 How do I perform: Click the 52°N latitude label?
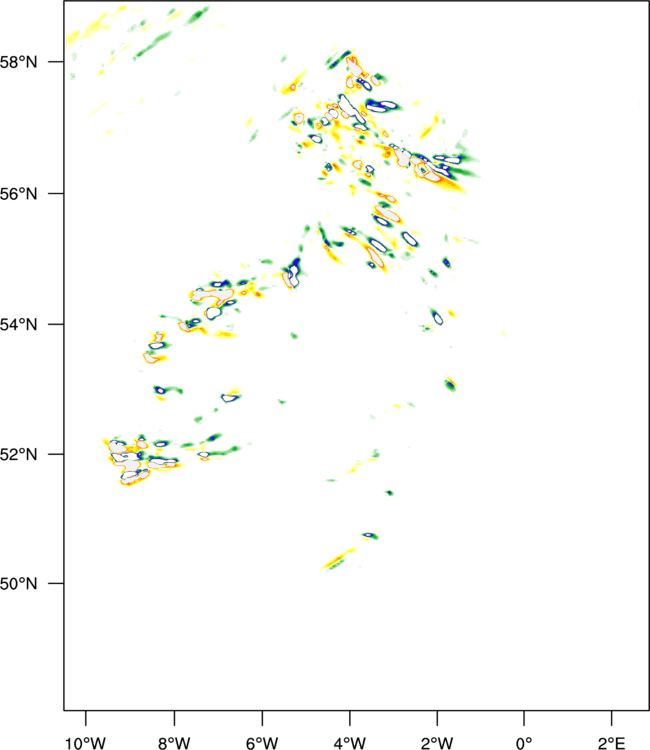18,454
